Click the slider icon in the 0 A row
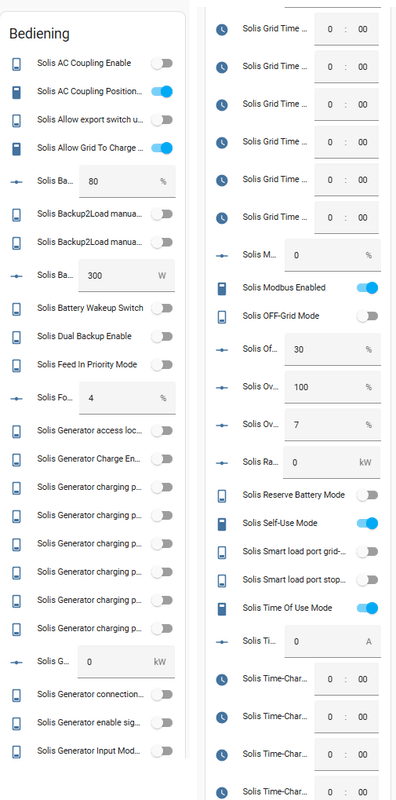Screen dimensions: 396x800 (222, 642)
